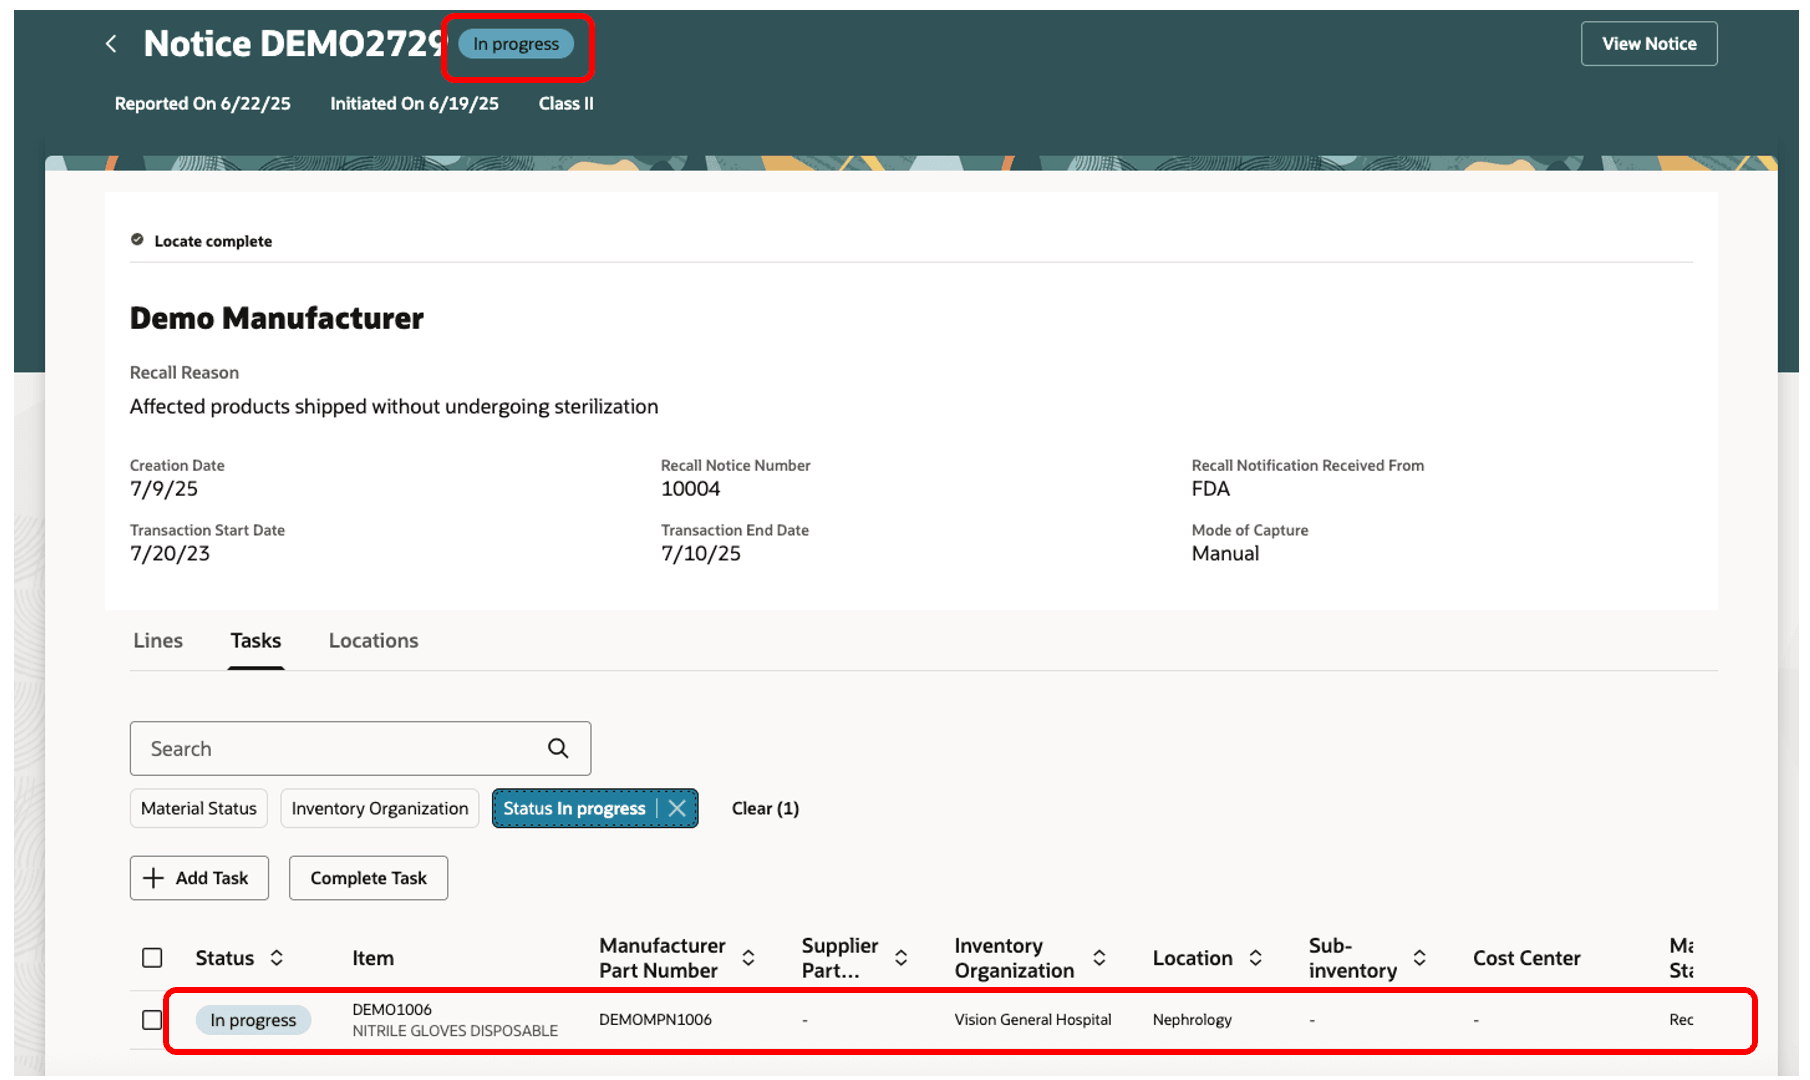This screenshot has width=1810, height=1080.
Task: Open the Material Status filter
Action: (199, 808)
